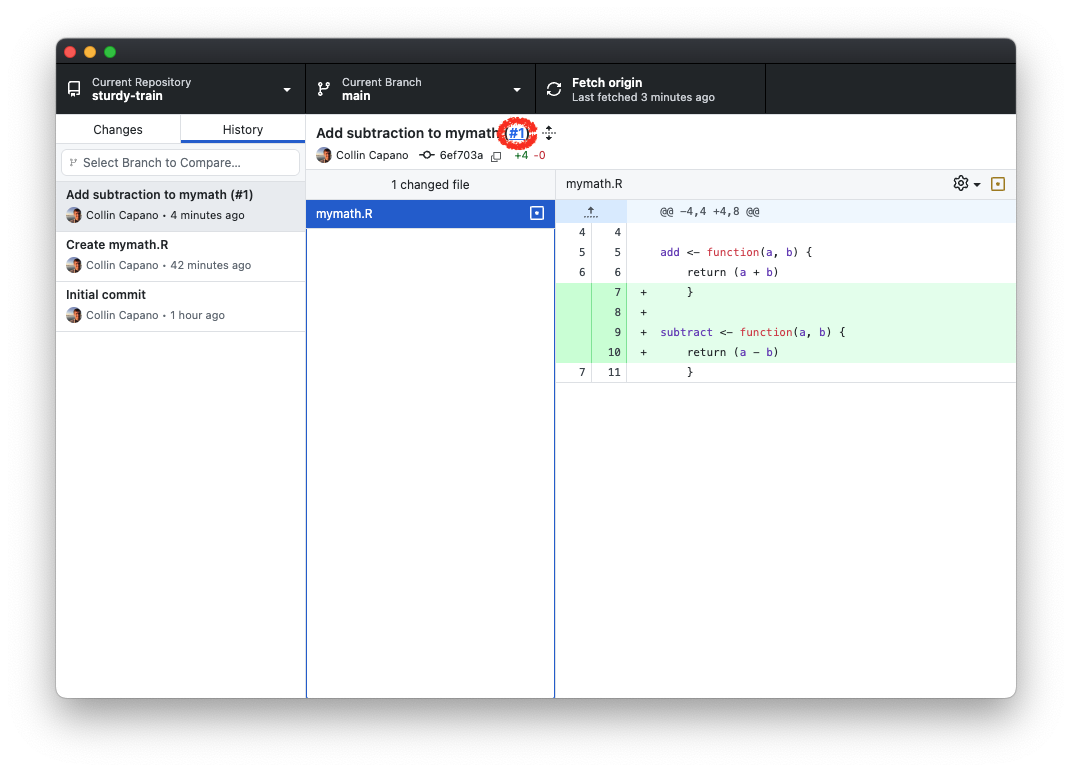Click the git branch icon beside main
This screenshot has height=772, width=1072.
tap(324, 89)
